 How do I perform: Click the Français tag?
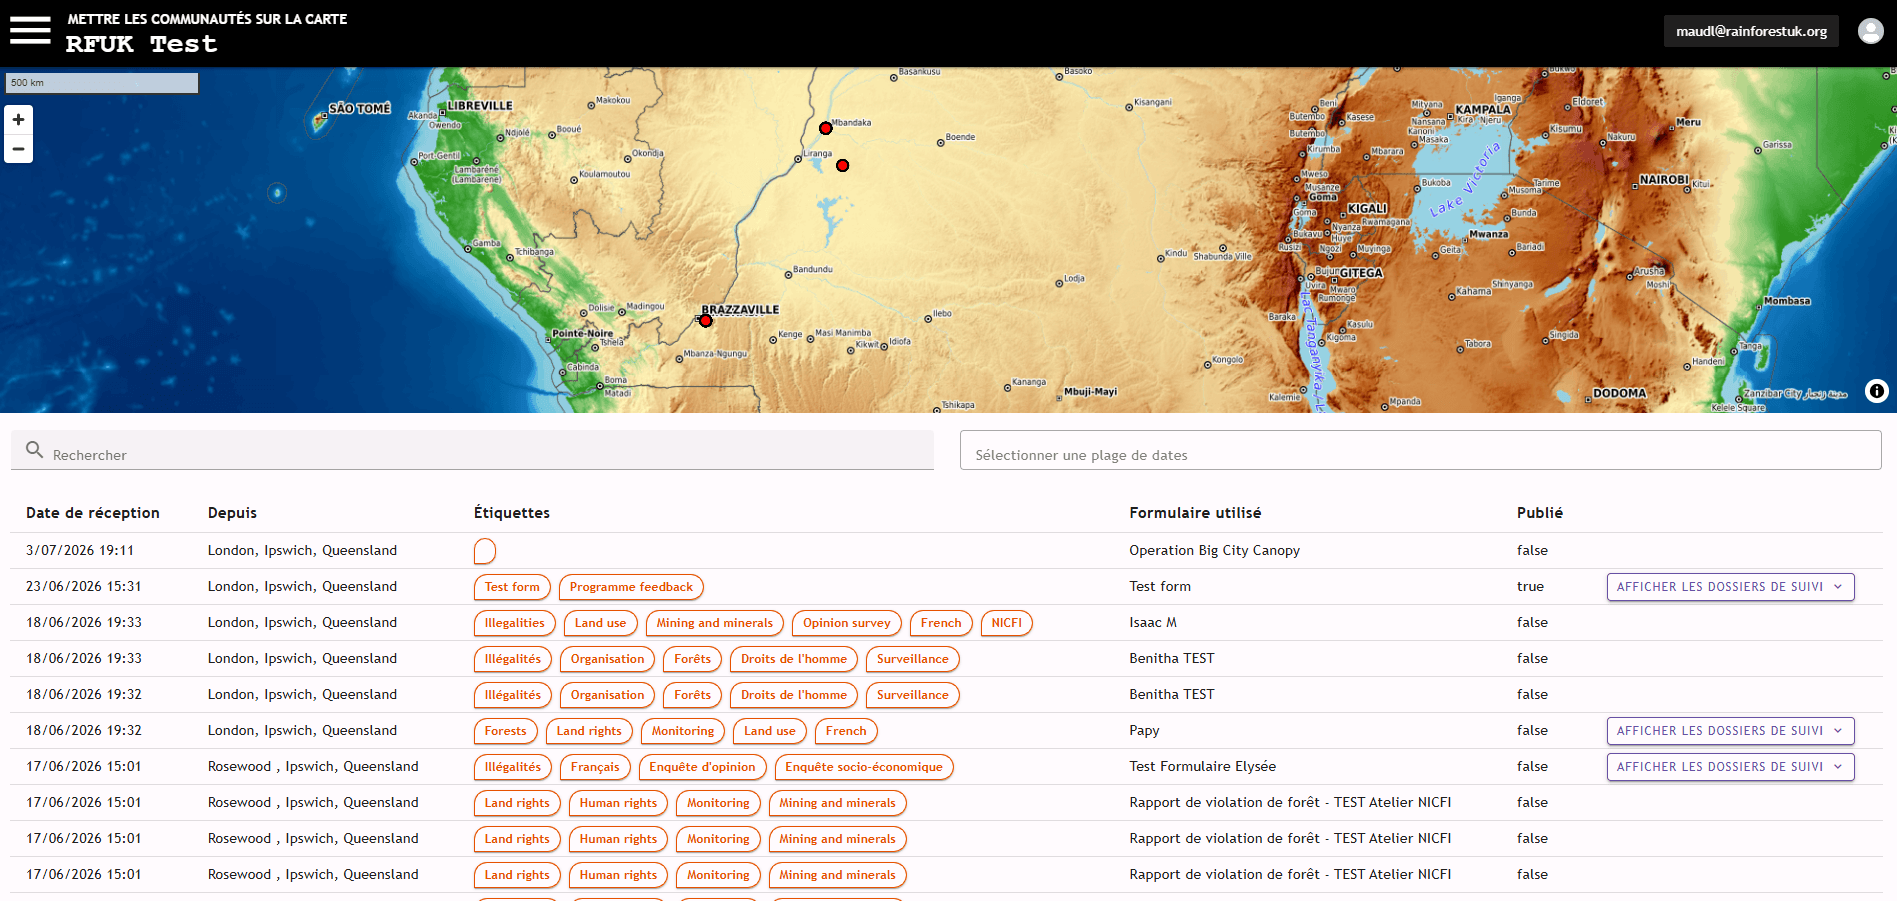point(595,767)
